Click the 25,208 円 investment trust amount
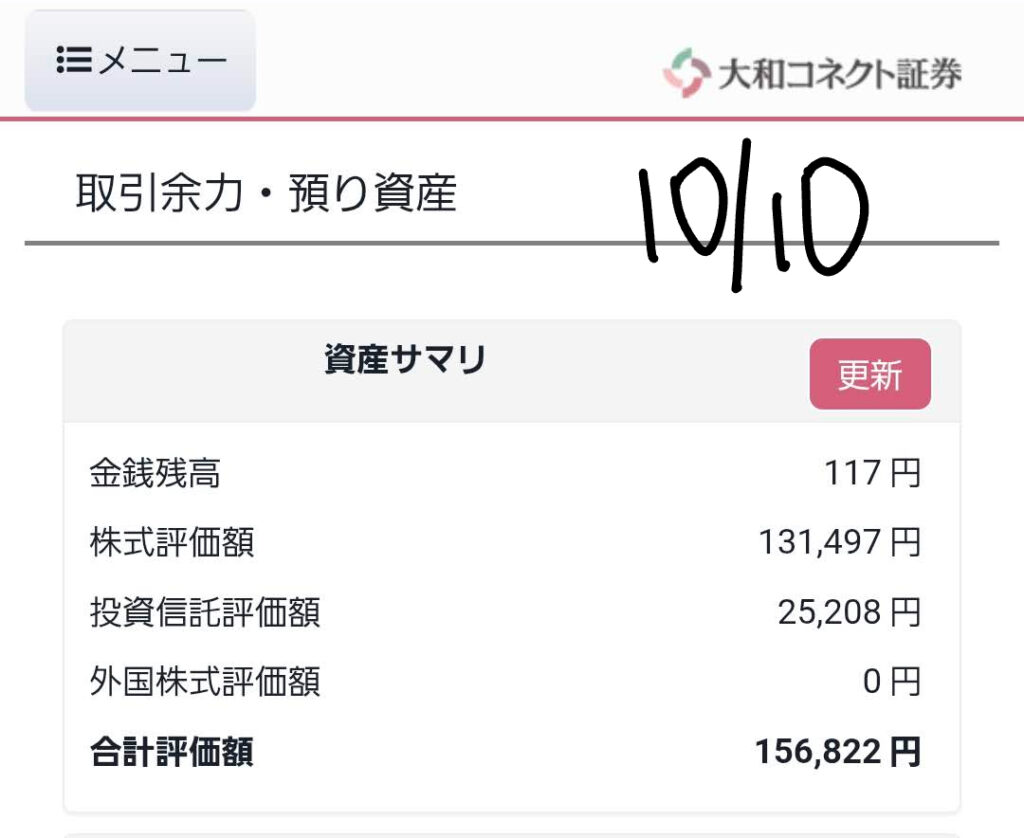The height and width of the screenshot is (838, 1024). [x=849, y=612]
